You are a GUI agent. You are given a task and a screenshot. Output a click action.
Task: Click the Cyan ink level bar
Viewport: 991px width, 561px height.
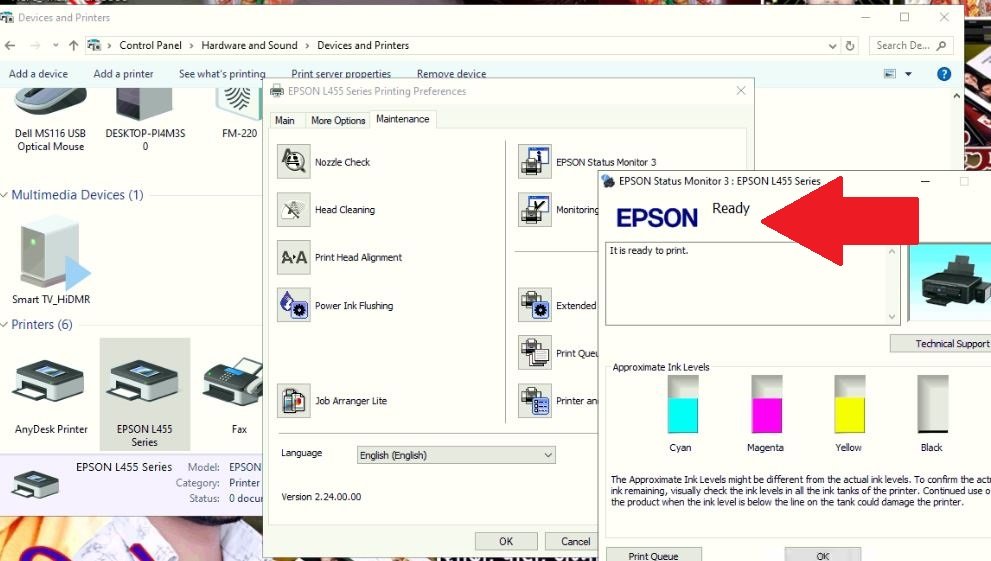click(x=683, y=404)
